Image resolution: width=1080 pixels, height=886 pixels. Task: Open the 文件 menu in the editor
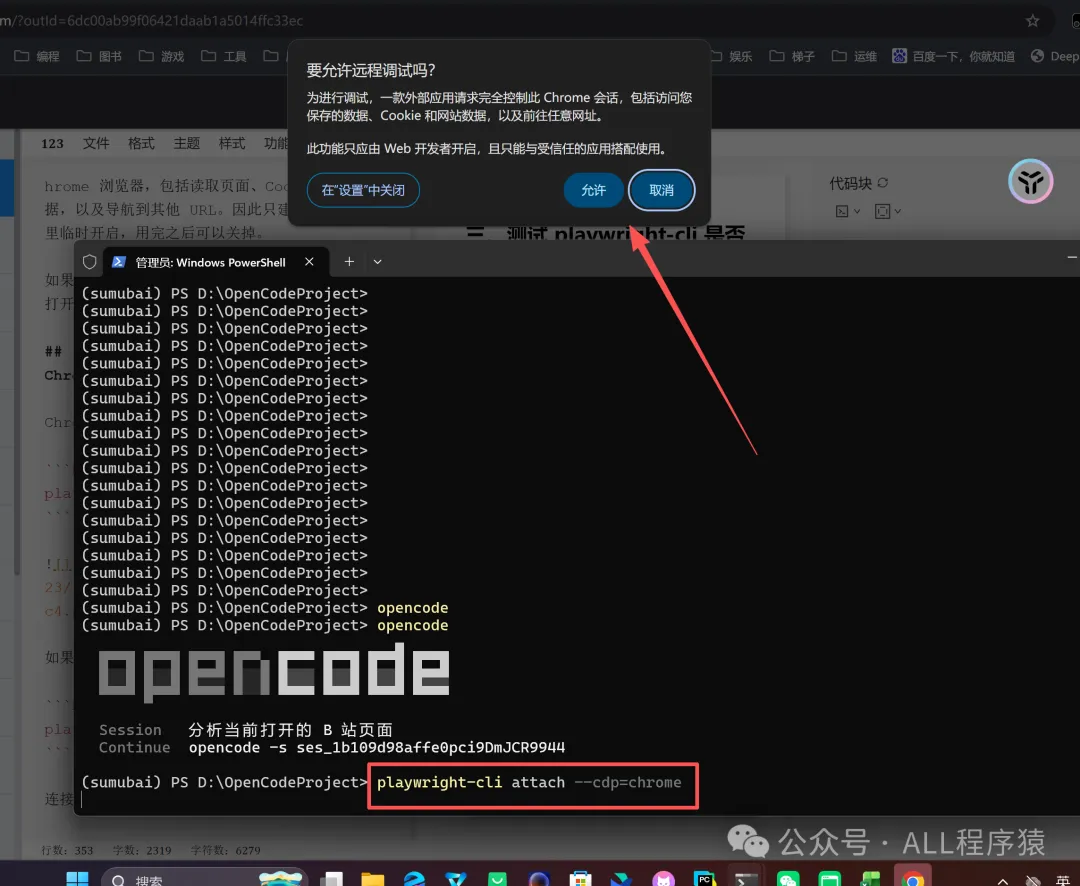96,143
